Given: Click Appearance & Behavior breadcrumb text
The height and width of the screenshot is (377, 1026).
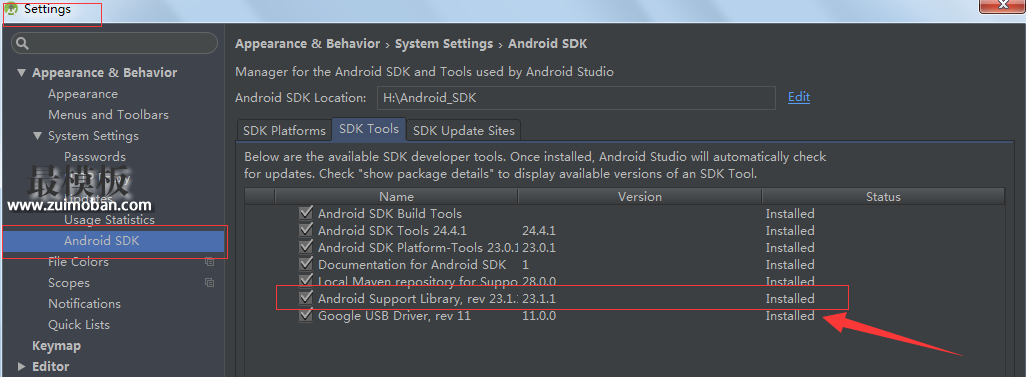Looking at the screenshot, I should point(308,44).
